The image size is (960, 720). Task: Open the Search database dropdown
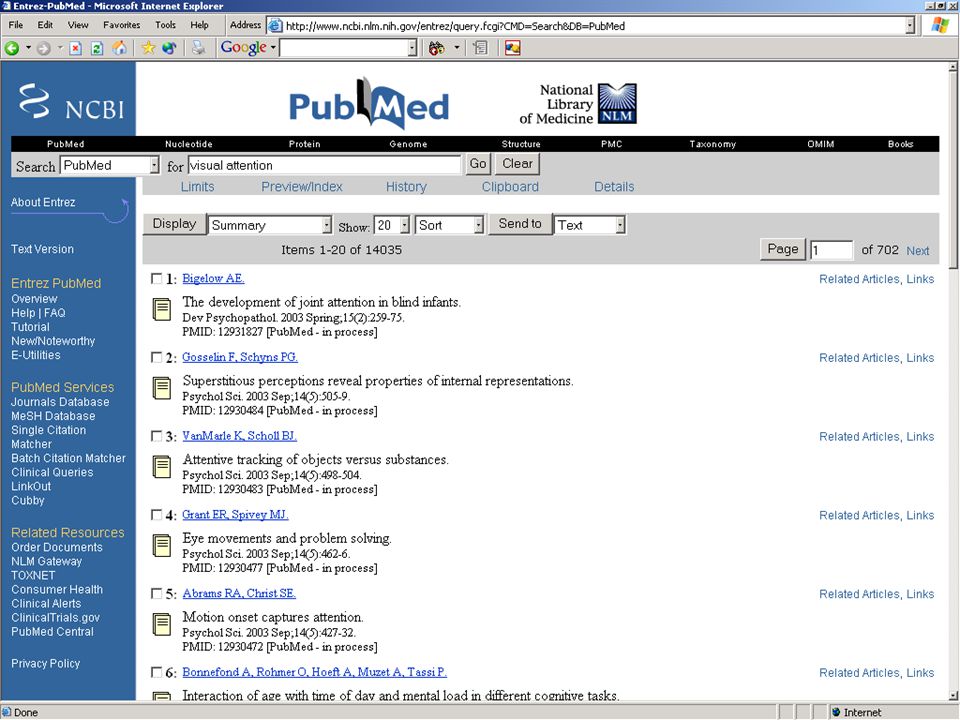(110, 165)
